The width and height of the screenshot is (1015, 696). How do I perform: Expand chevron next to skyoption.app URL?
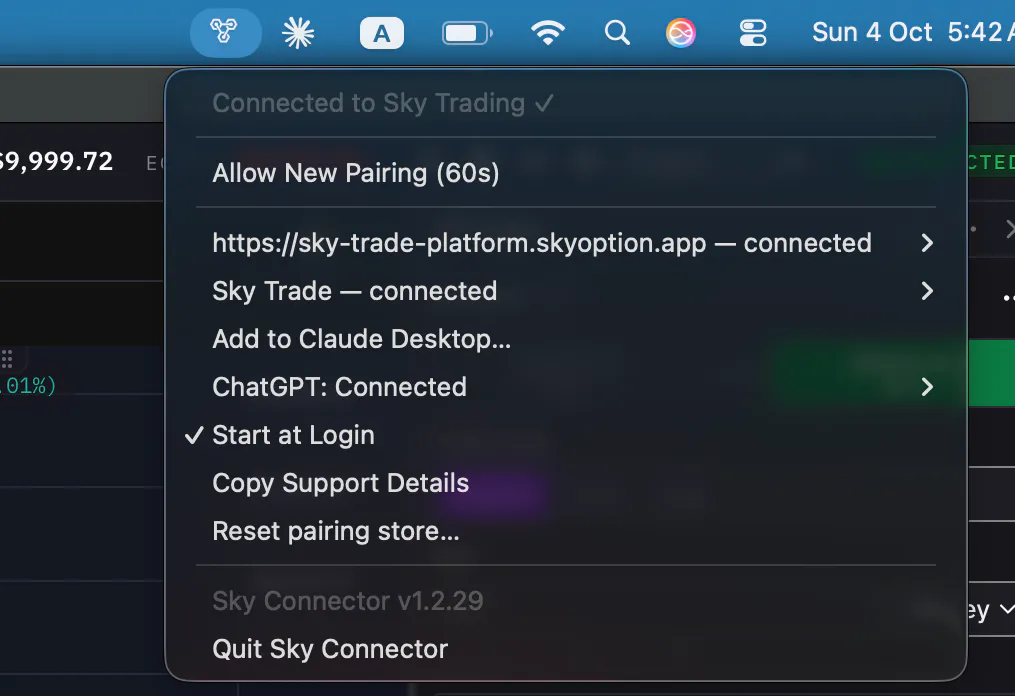927,243
